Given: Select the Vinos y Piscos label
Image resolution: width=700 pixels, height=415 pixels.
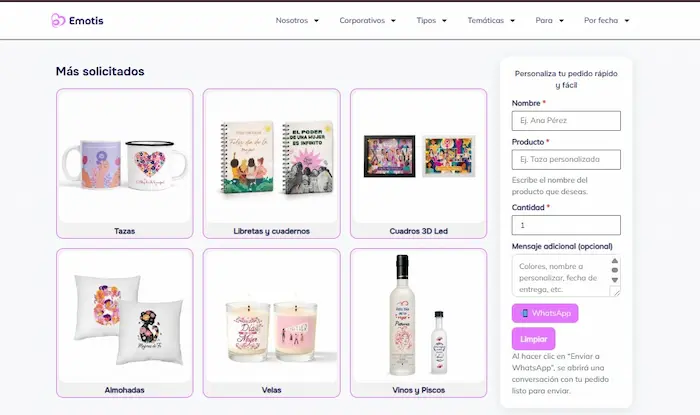Looking at the screenshot, I should coord(419,390).
